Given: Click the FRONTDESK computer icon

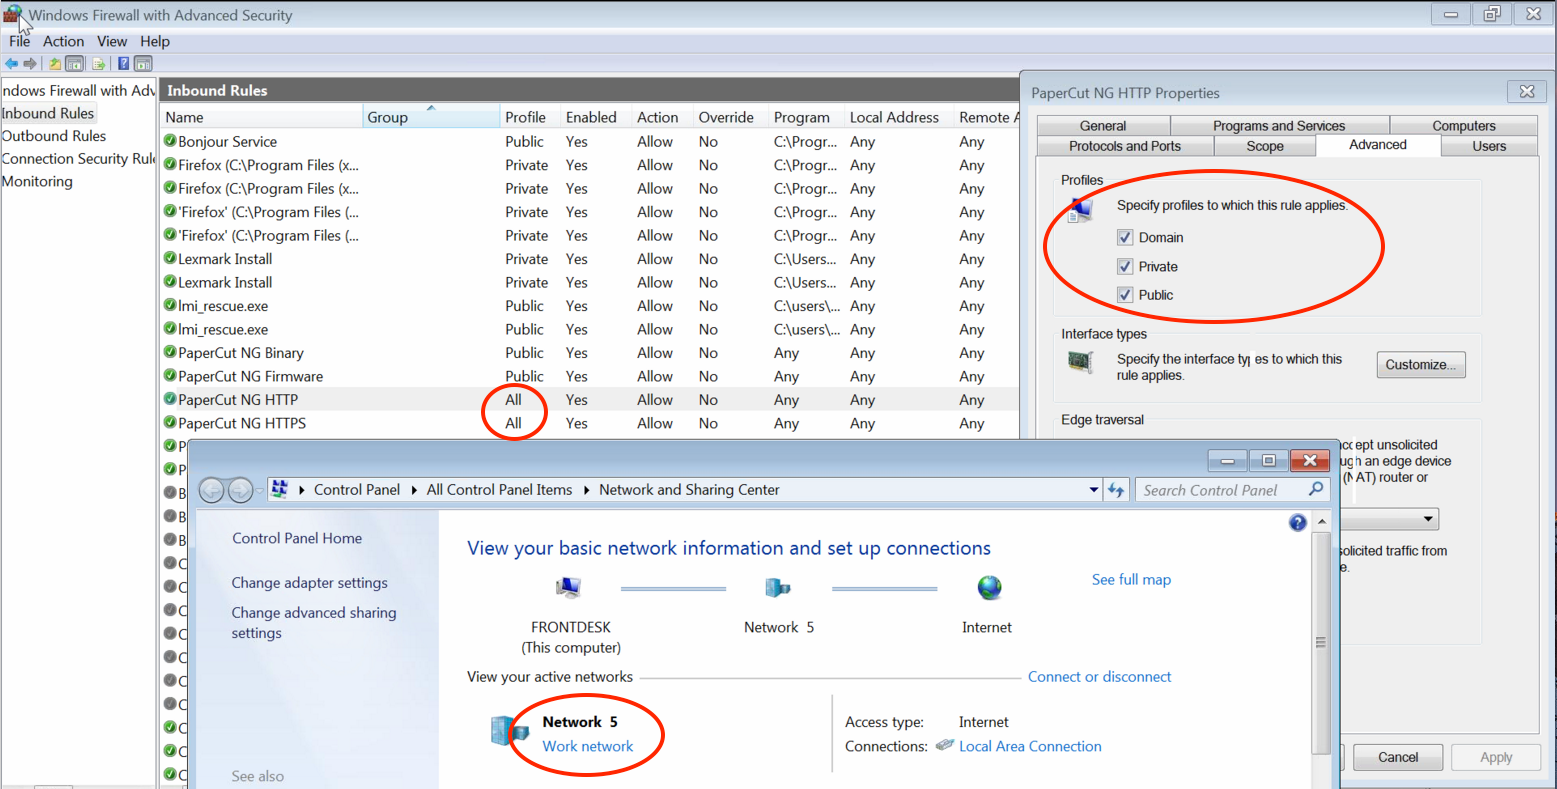Looking at the screenshot, I should (x=569, y=588).
